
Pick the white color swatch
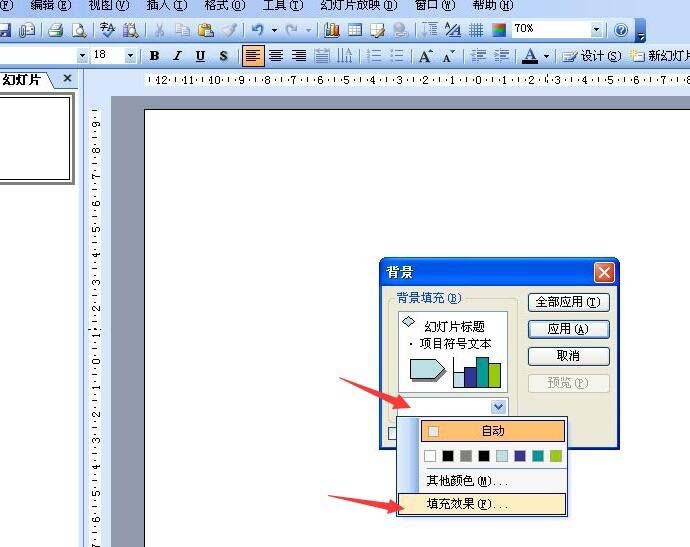click(430, 455)
